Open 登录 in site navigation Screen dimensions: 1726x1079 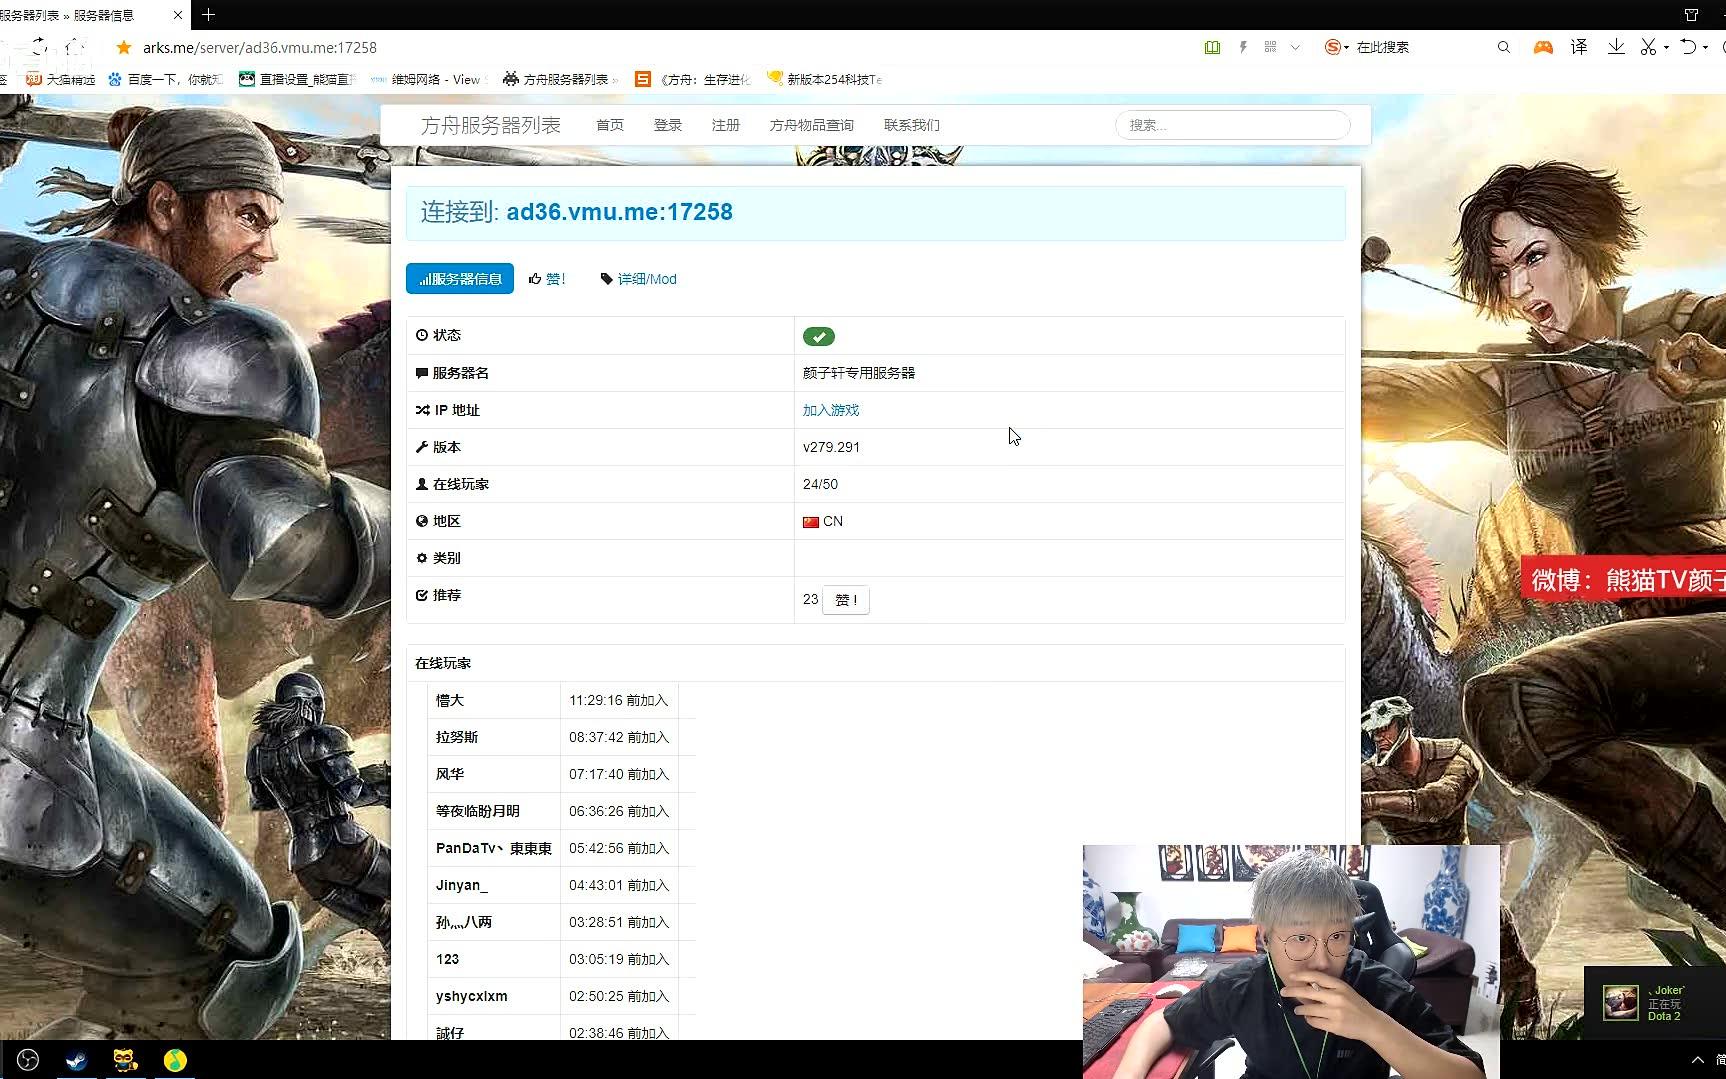pos(668,125)
